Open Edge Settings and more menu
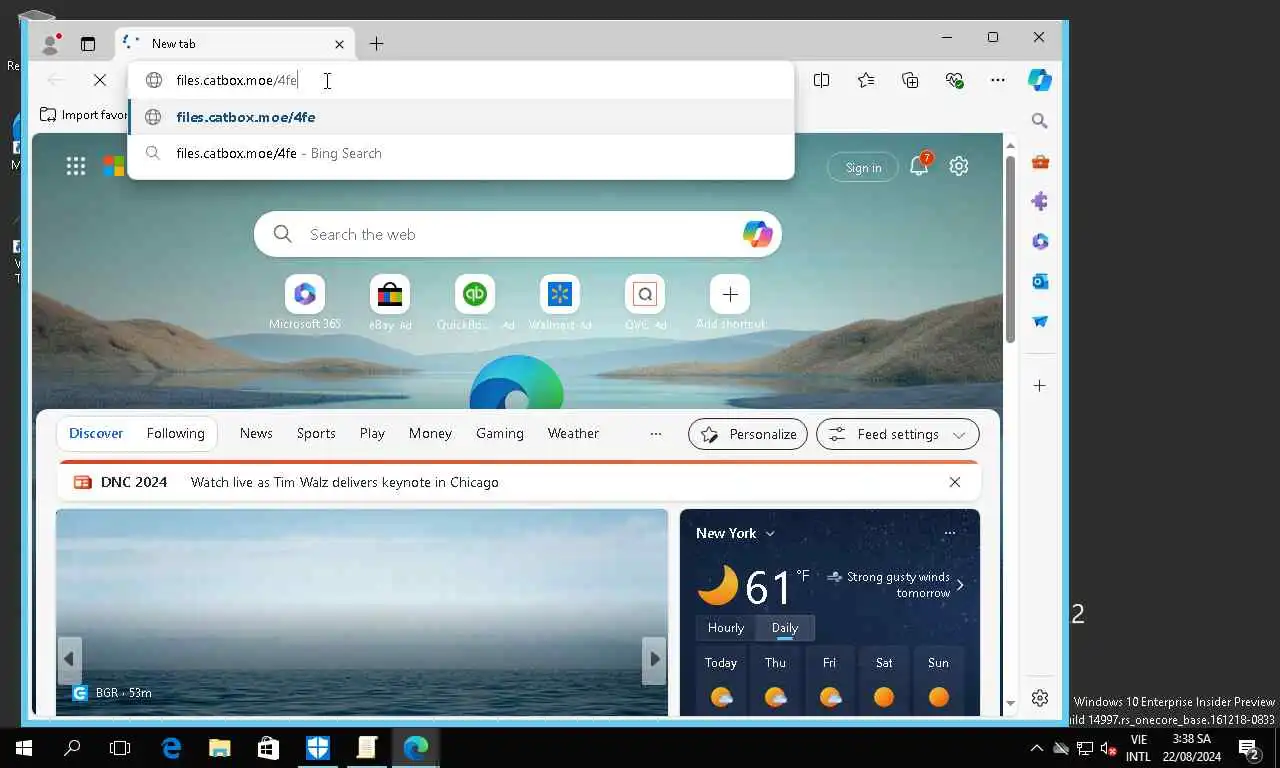The image size is (1280, 768). 997,80
